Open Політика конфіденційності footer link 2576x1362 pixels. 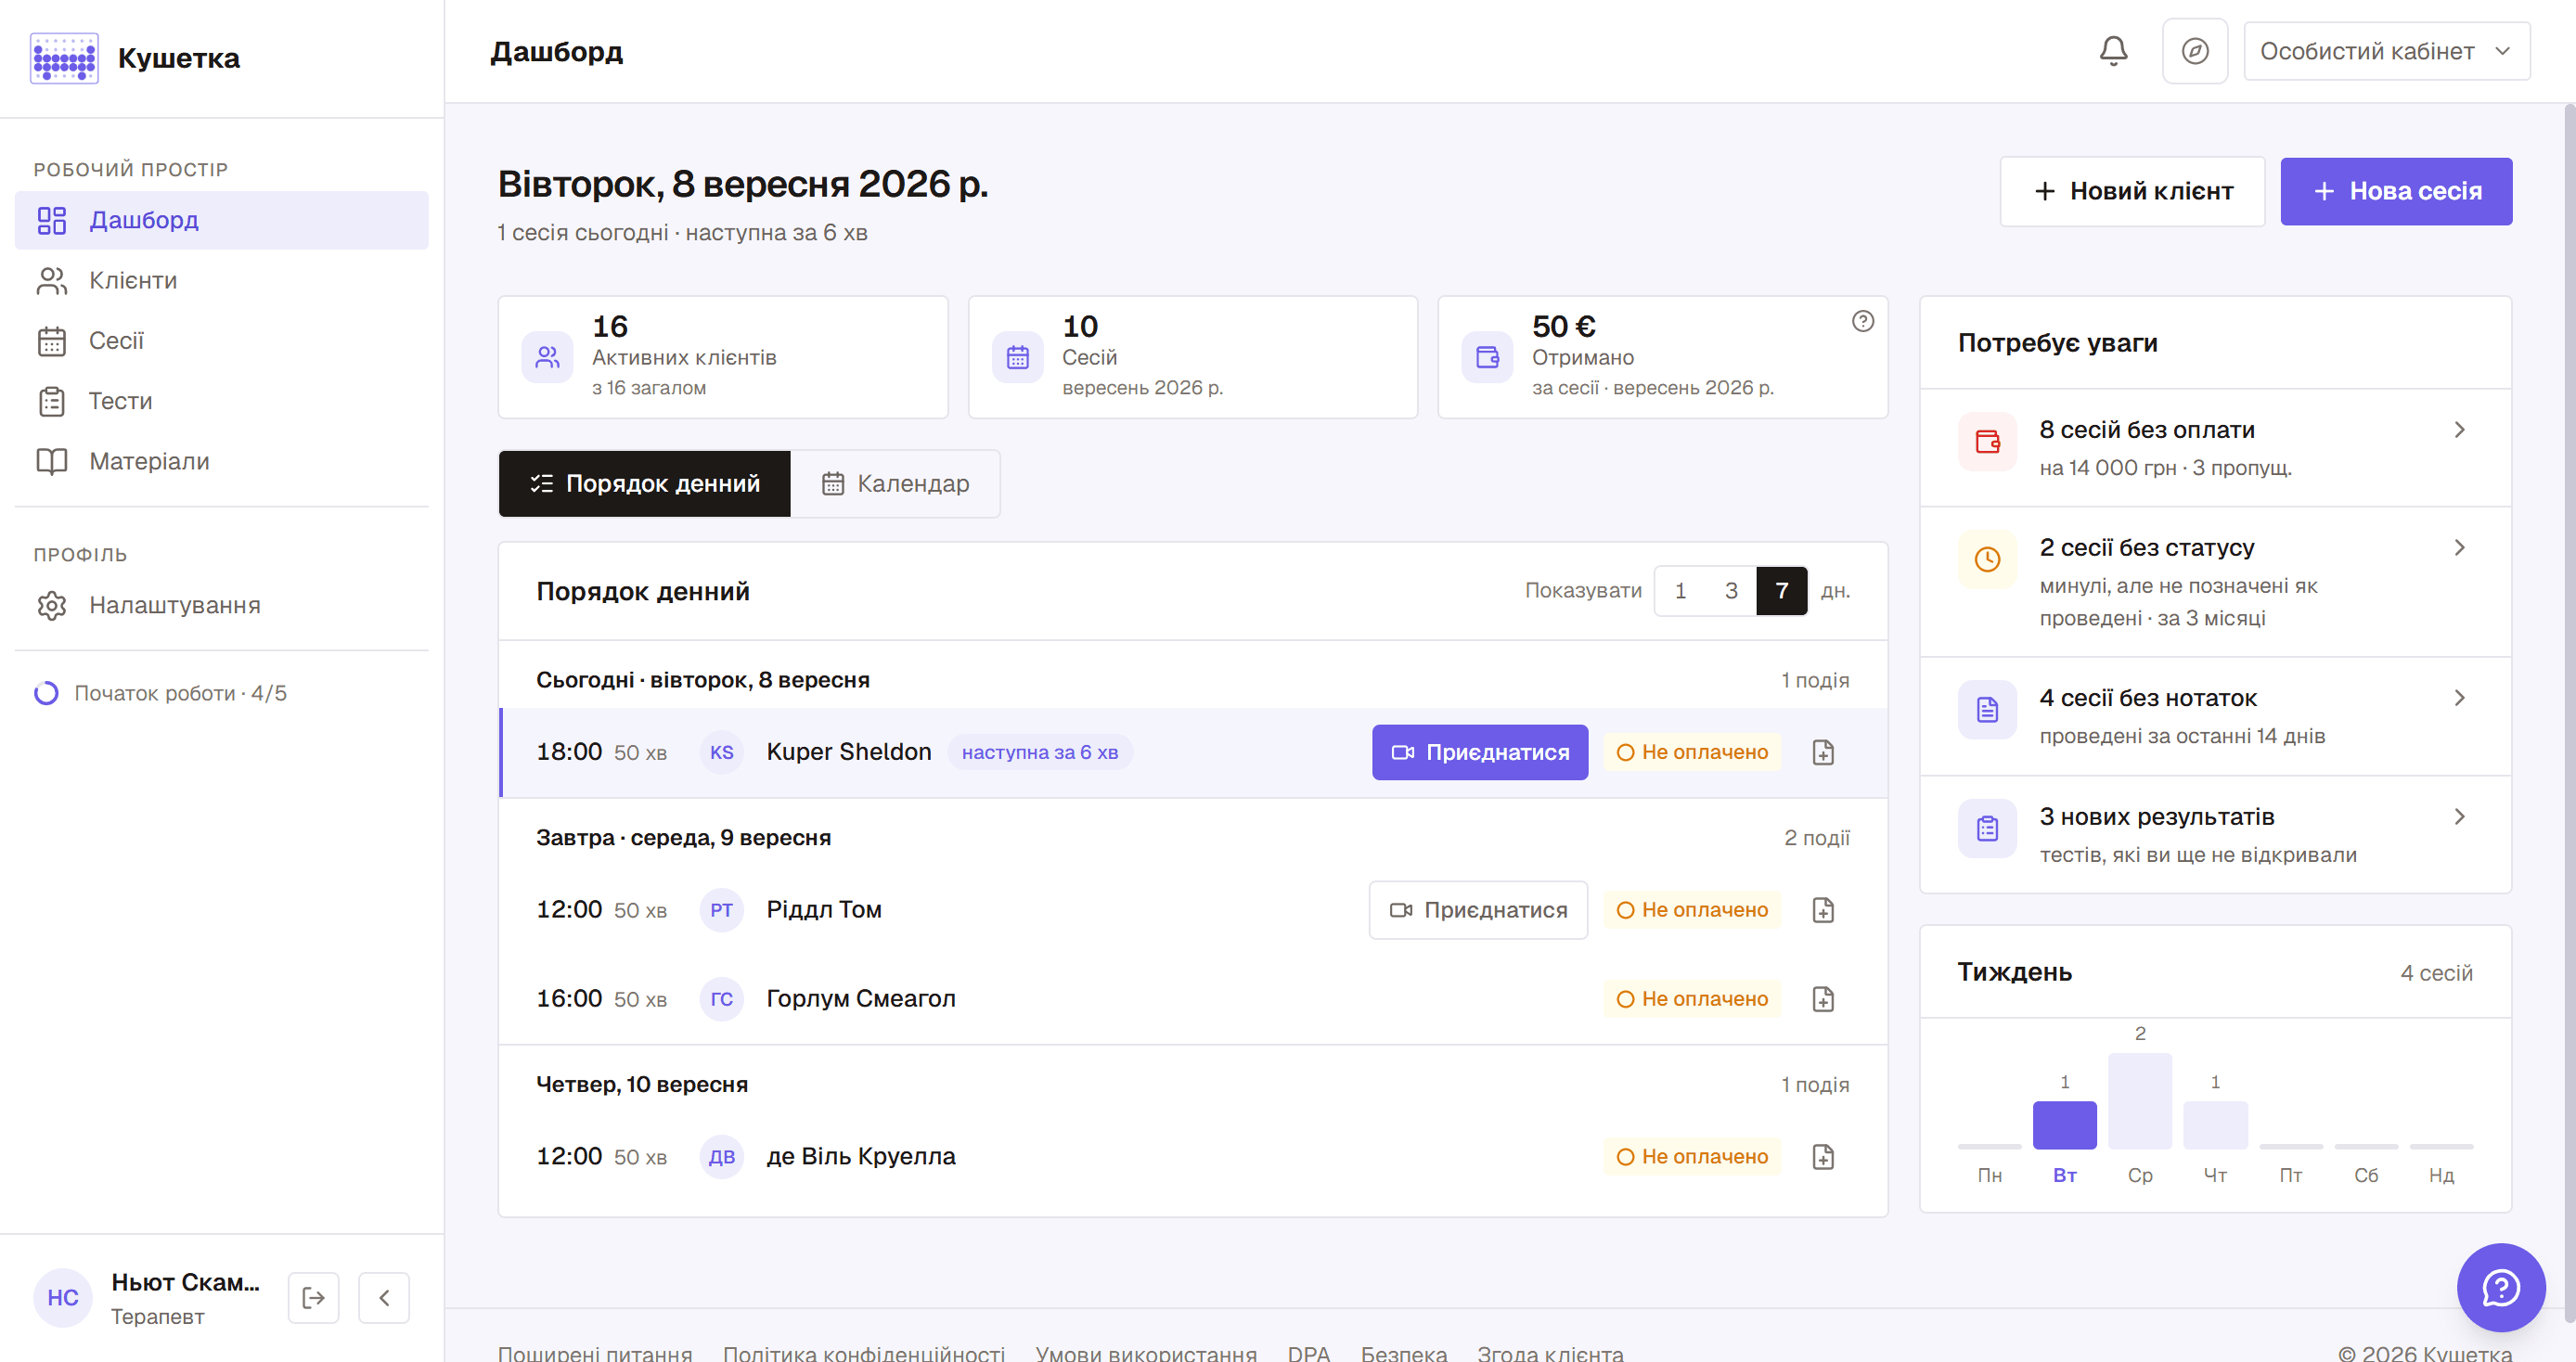pyautogui.click(x=863, y=1352)
